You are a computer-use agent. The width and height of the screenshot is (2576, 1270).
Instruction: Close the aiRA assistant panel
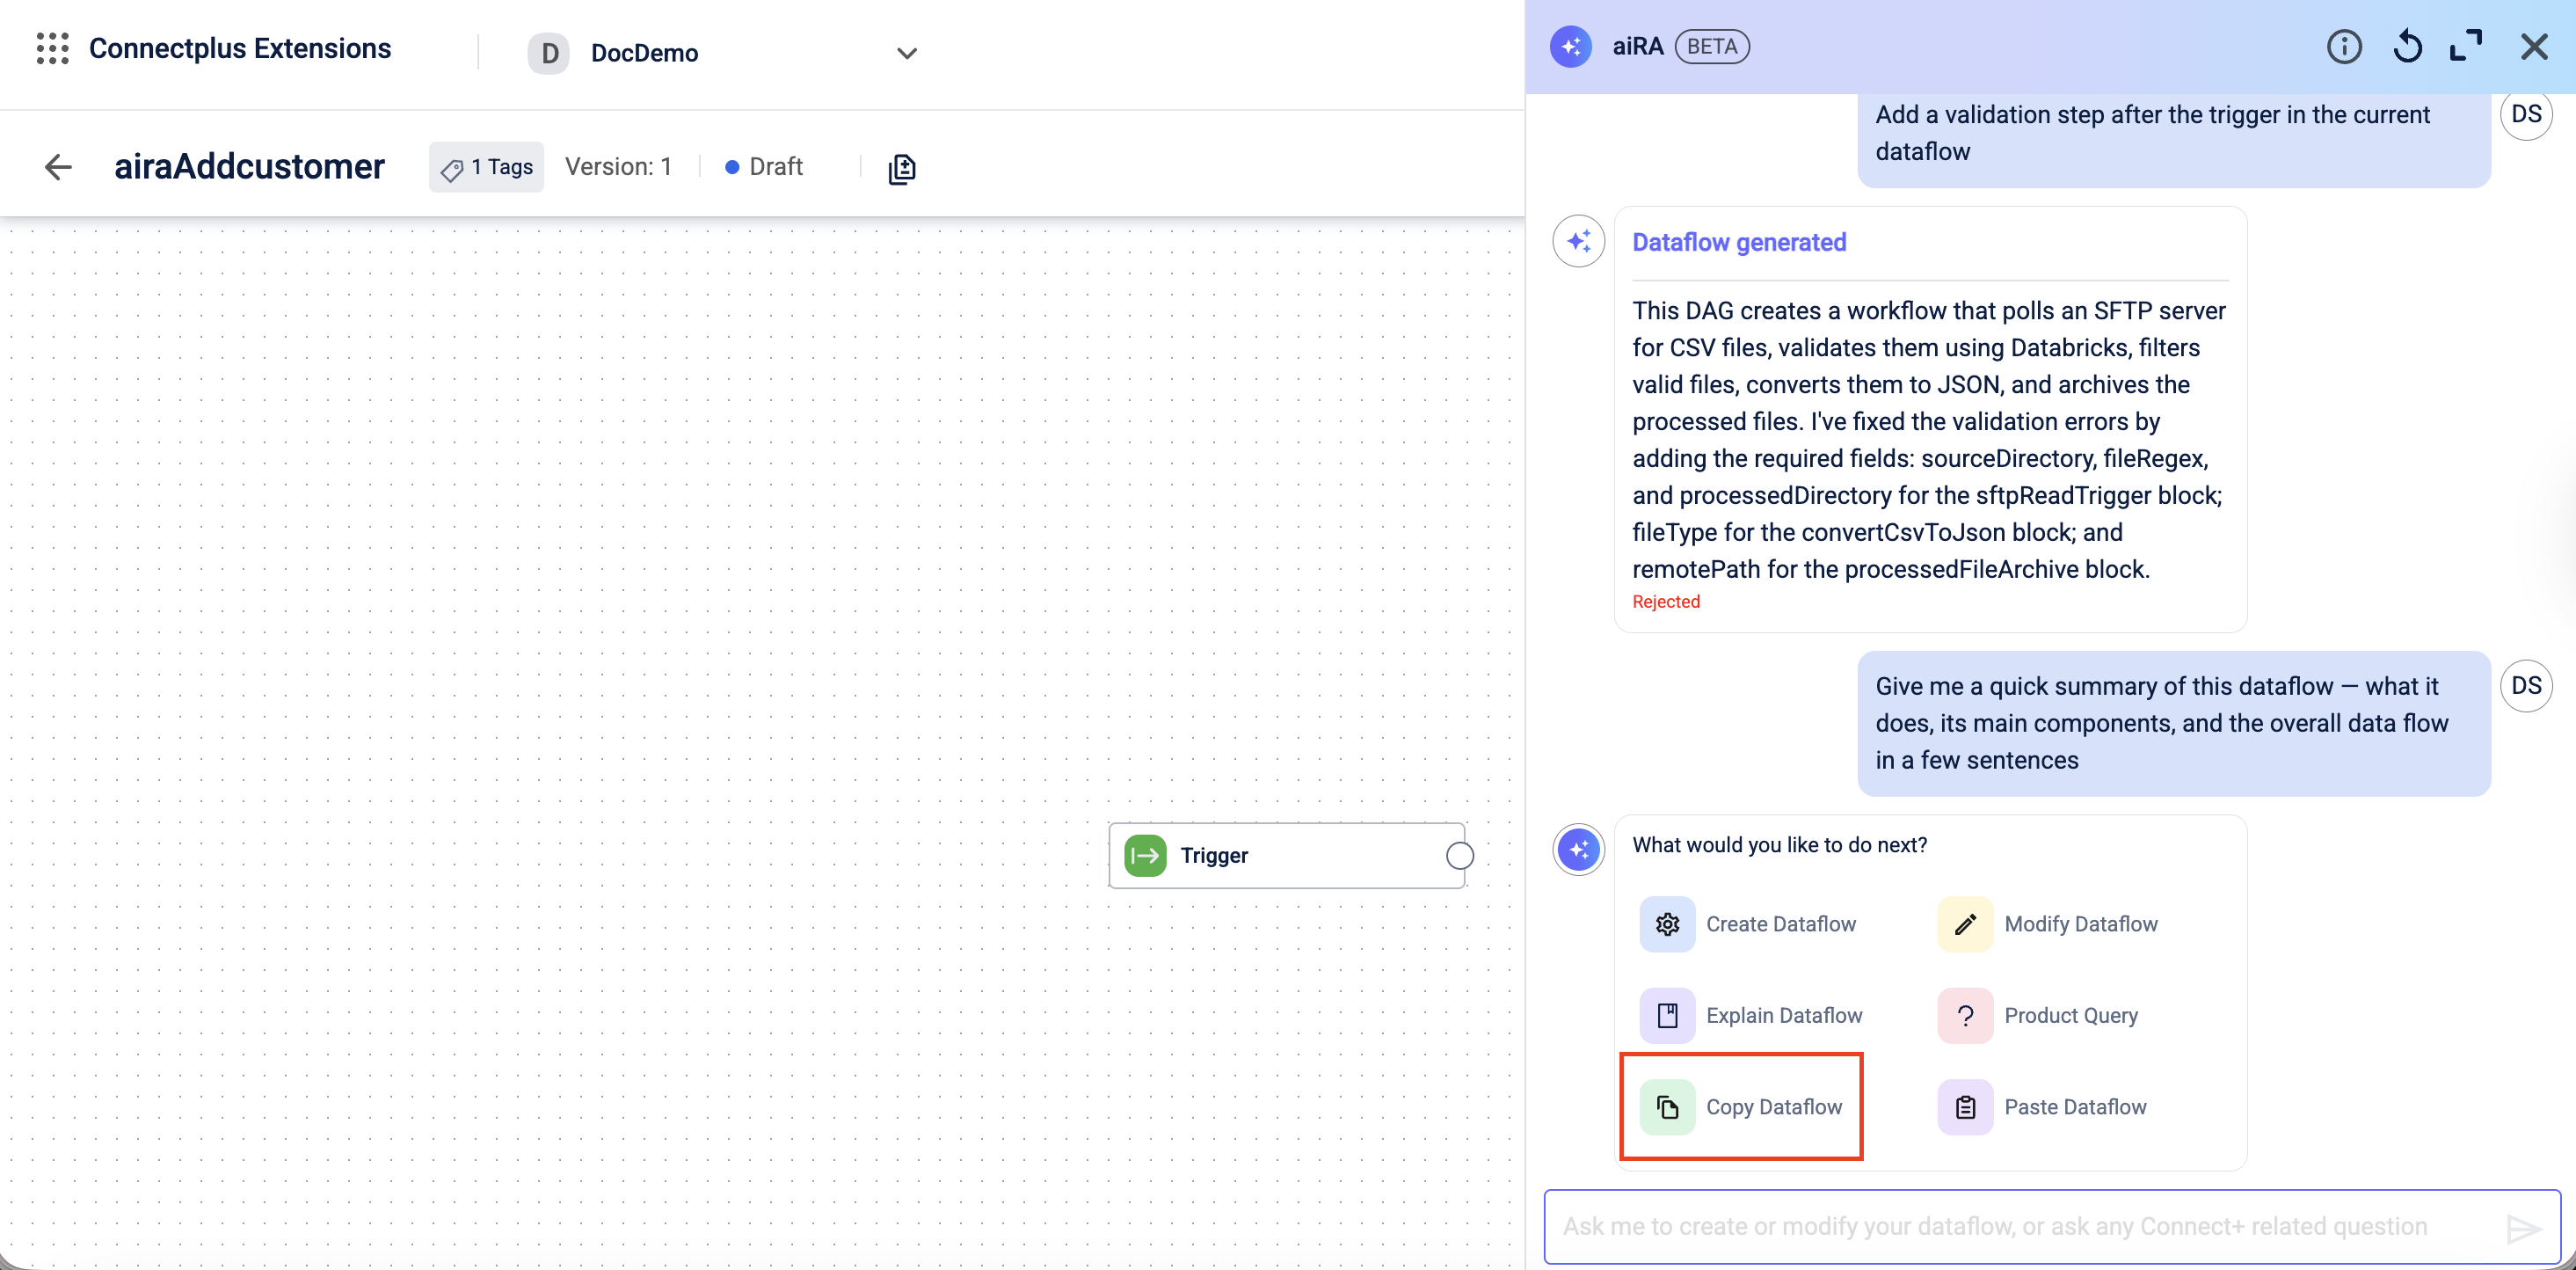pos(2533,47)
